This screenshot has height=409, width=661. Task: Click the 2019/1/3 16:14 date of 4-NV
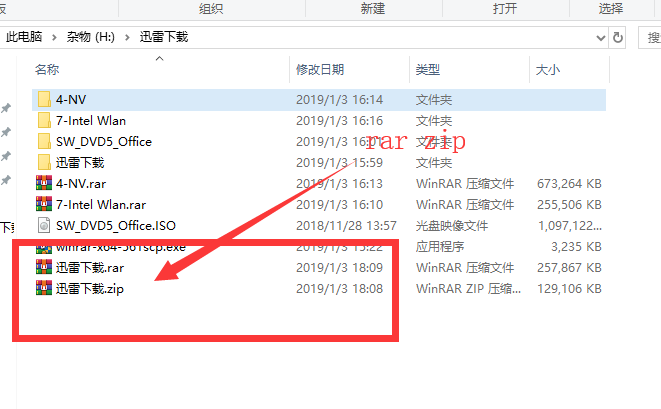coord(339,100)
